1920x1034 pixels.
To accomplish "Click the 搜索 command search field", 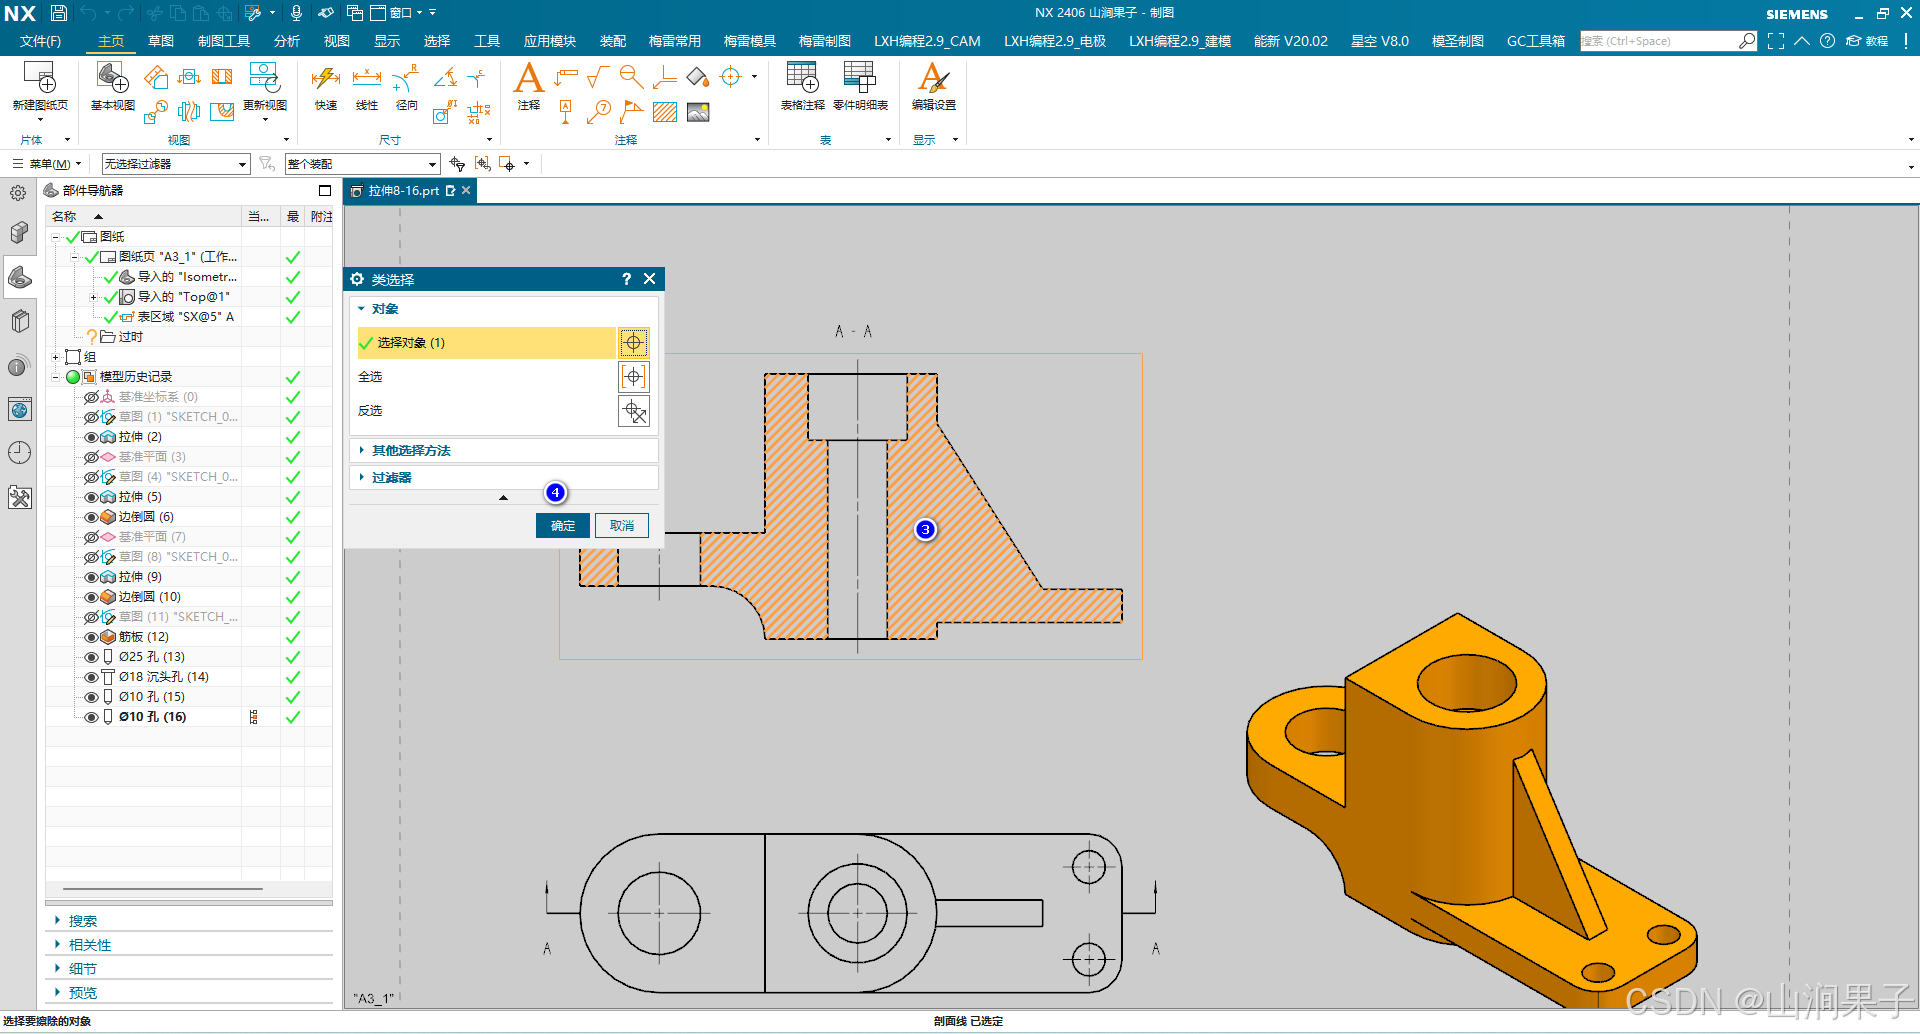I will point(1660,41).
